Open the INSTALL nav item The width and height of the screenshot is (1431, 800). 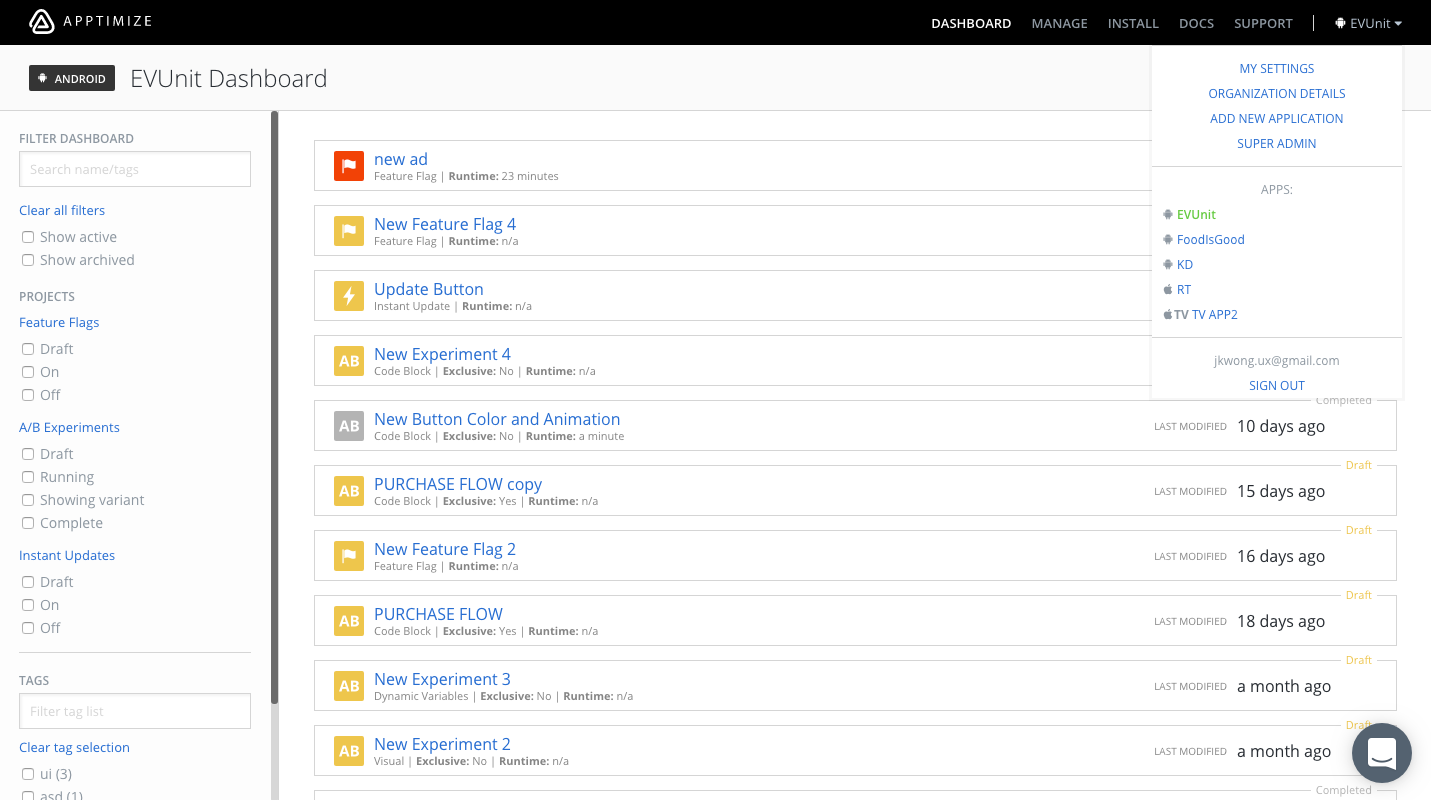1133,23
